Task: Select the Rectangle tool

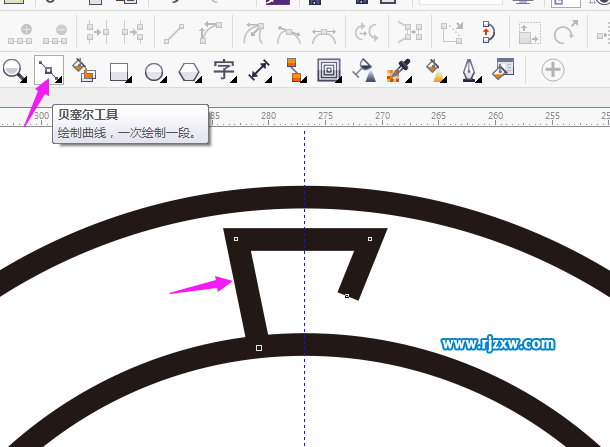Action: tap(120, 72)
